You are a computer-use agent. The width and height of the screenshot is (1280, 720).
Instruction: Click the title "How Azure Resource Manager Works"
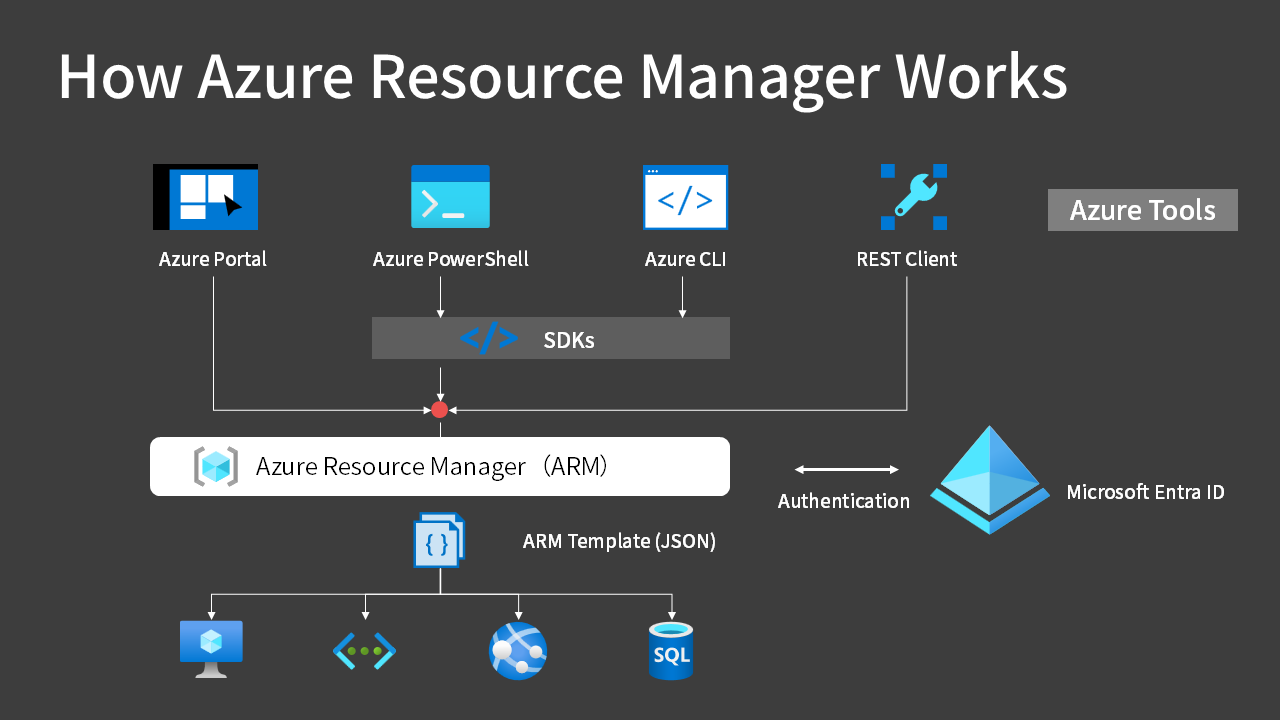[x=562, y=76]
